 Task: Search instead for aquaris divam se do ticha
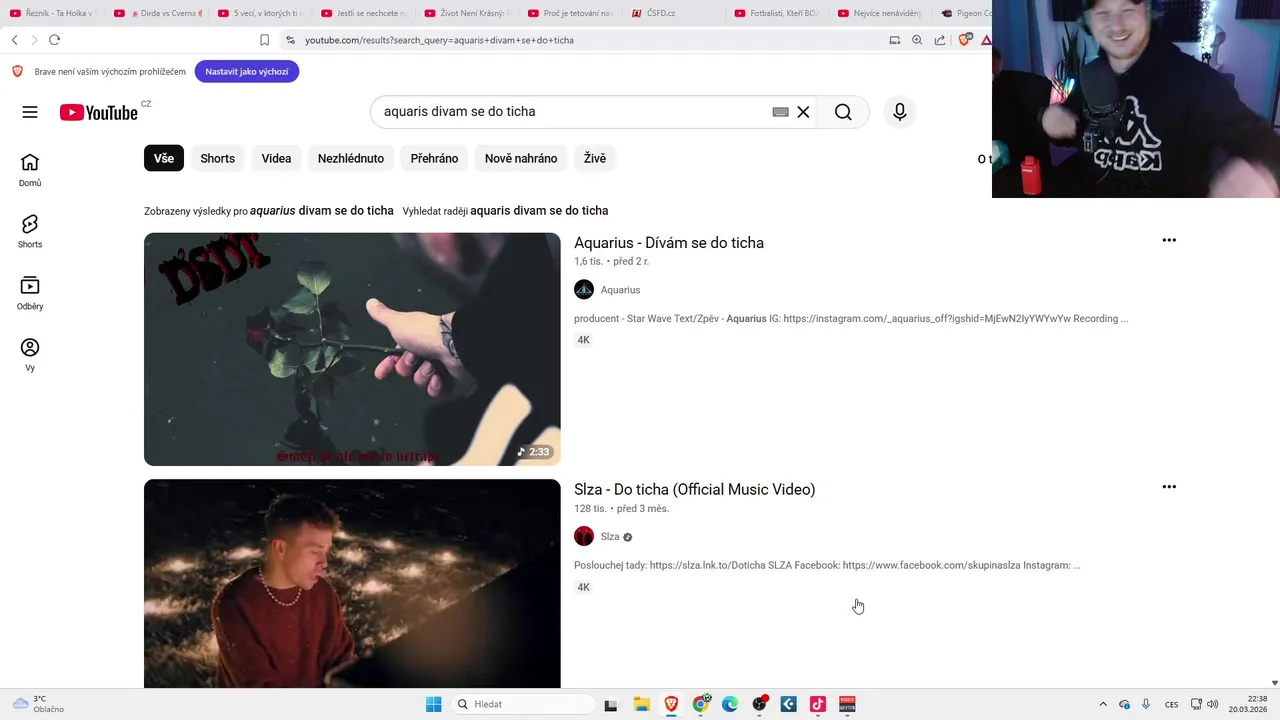(539, 211)
